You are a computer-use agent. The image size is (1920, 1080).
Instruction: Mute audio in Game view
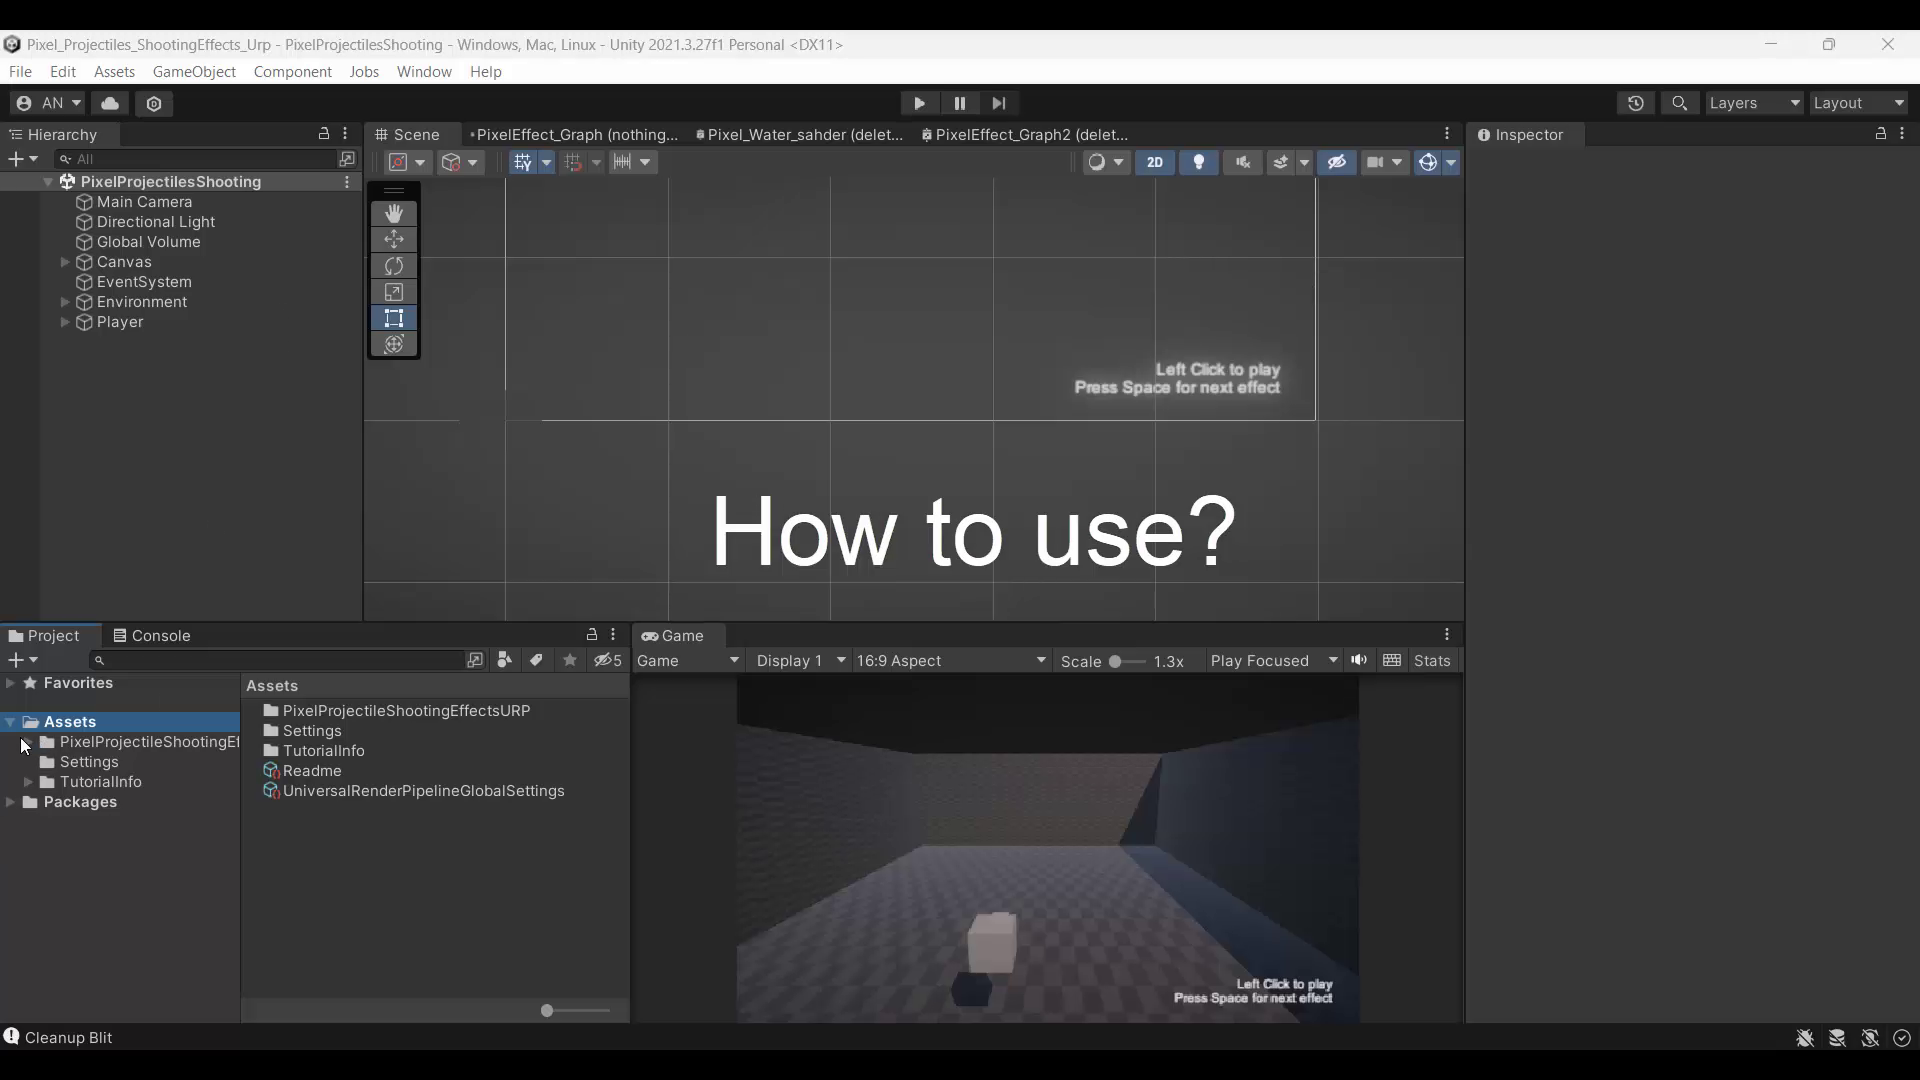[1359, 660]
